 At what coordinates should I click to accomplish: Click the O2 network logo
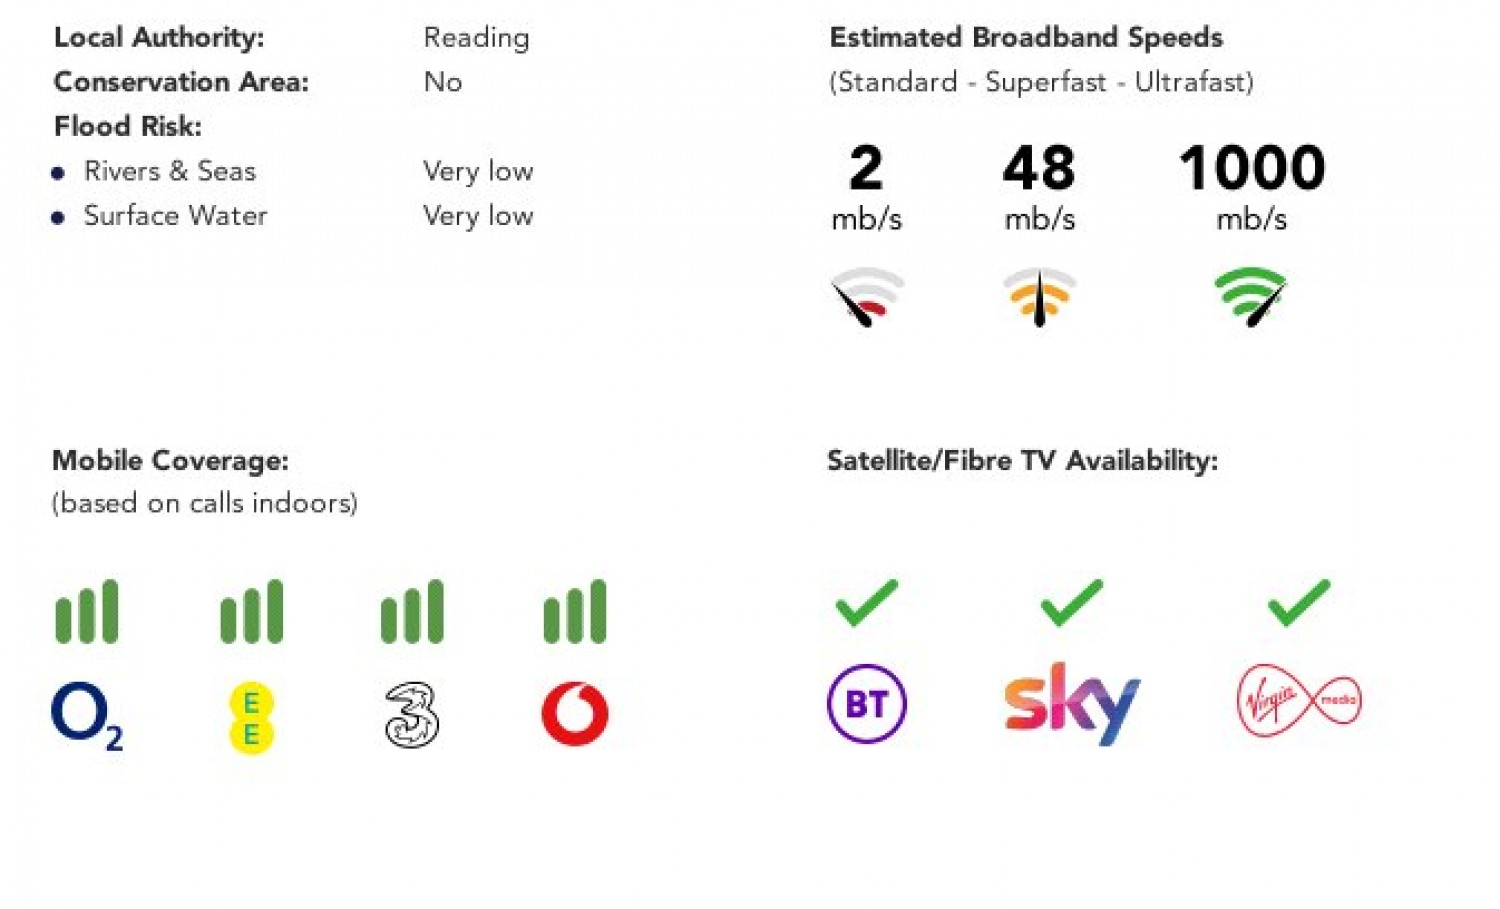point(86,715)
